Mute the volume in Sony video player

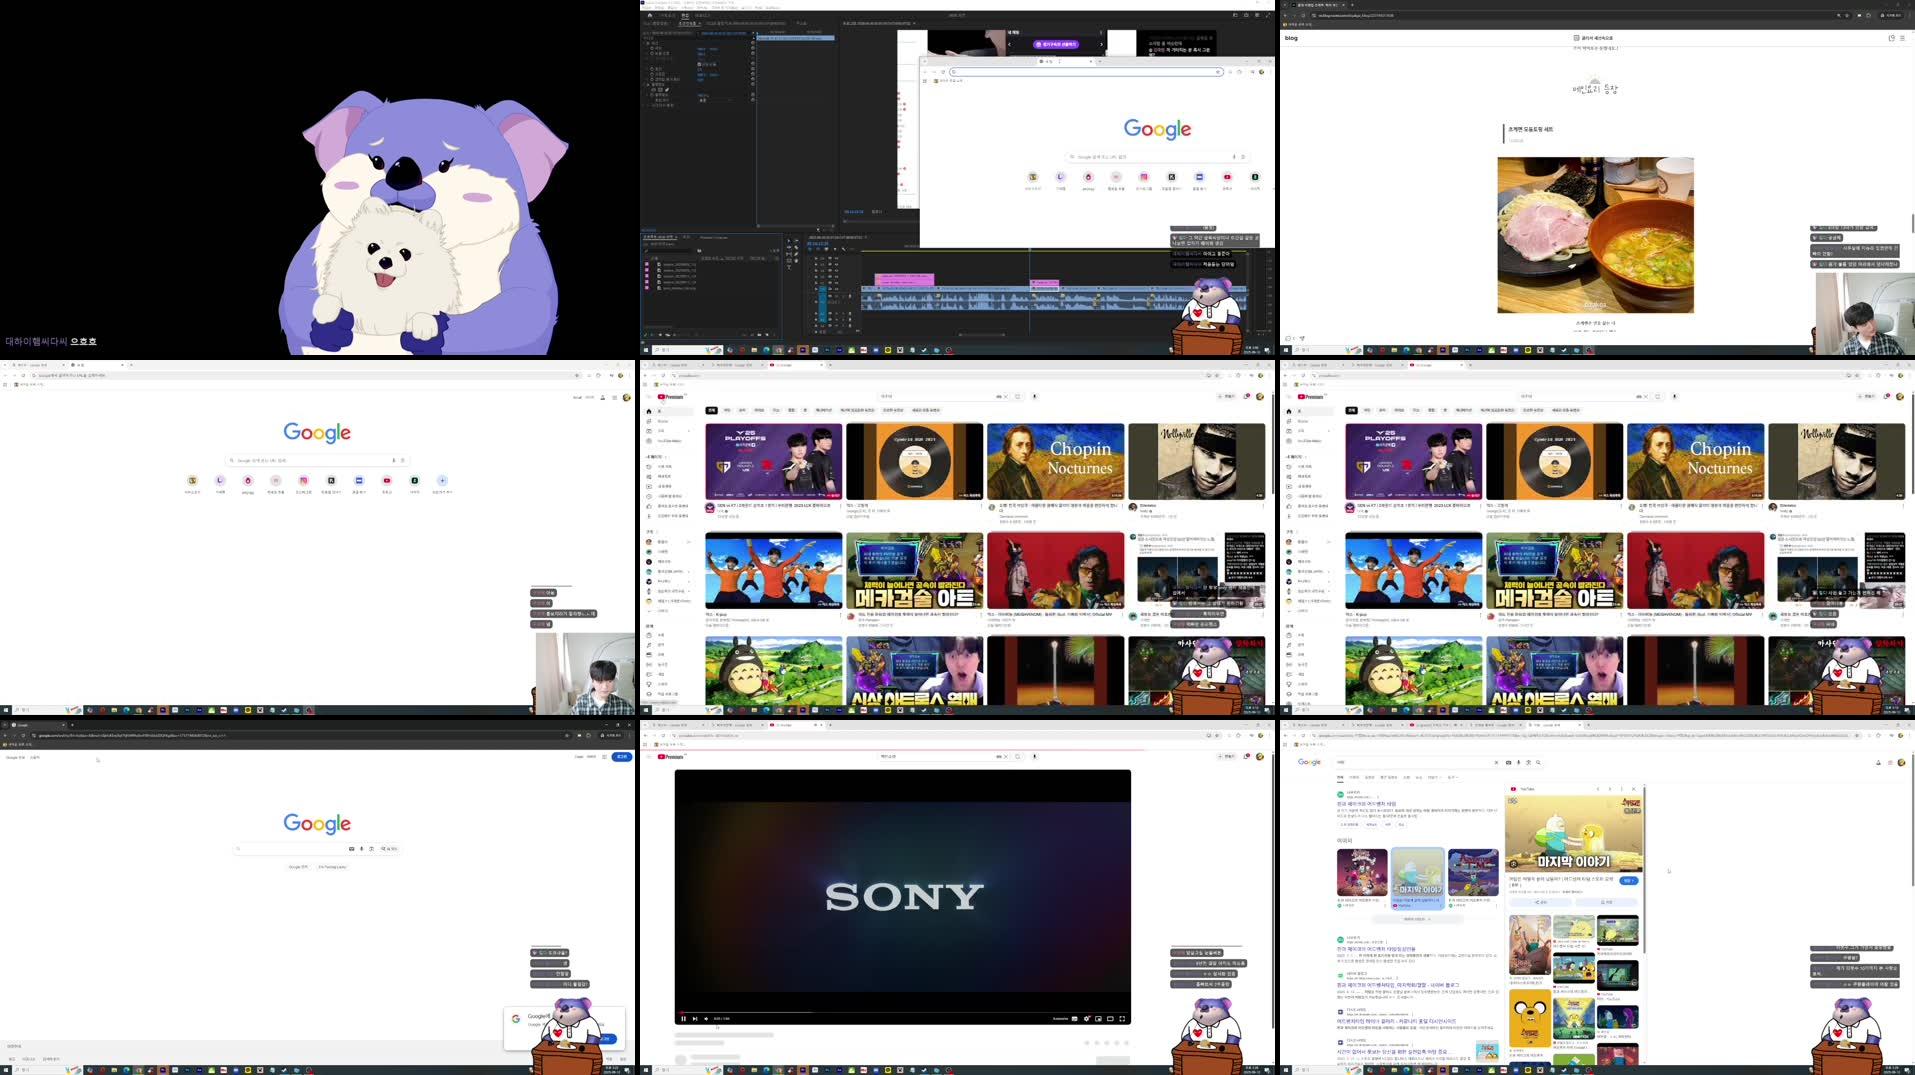[706, 1019]
